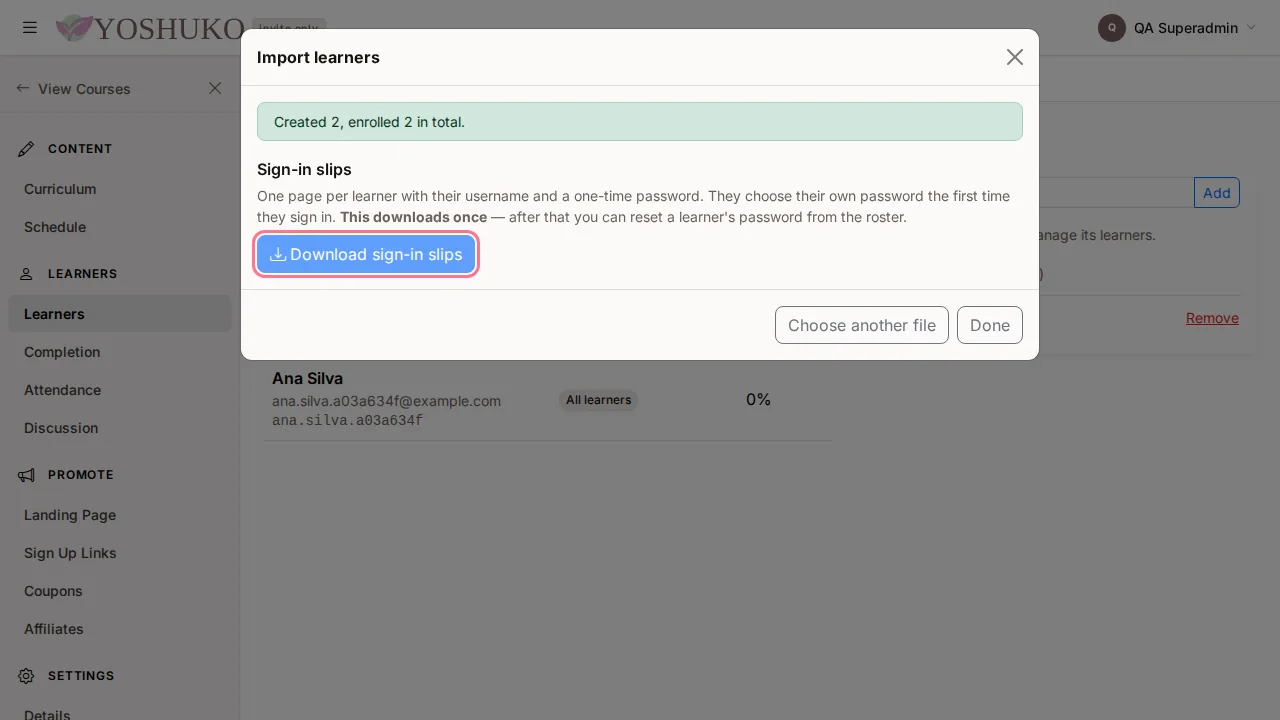This screenshot has width=1280, height=720.
Task: Click the learner name Ana Silva
Action: point(307,379)
